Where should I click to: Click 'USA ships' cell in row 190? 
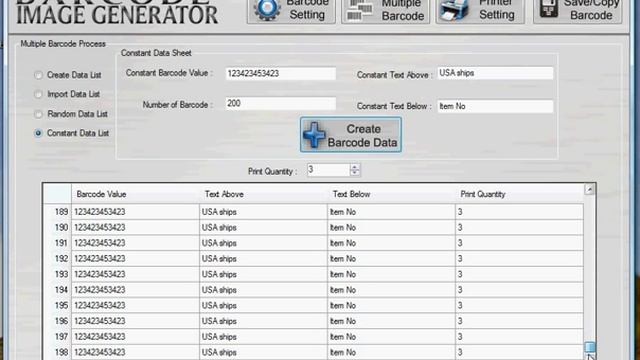(264, 227)
